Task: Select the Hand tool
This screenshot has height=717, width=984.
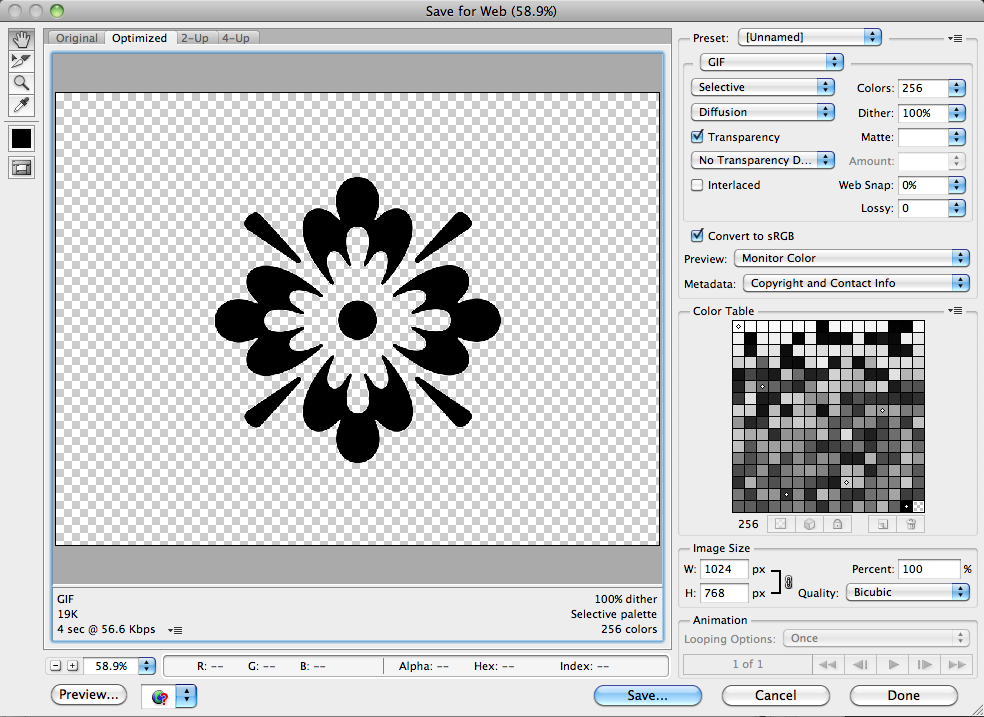Action: pyautogui.click(x=21, y=40)
